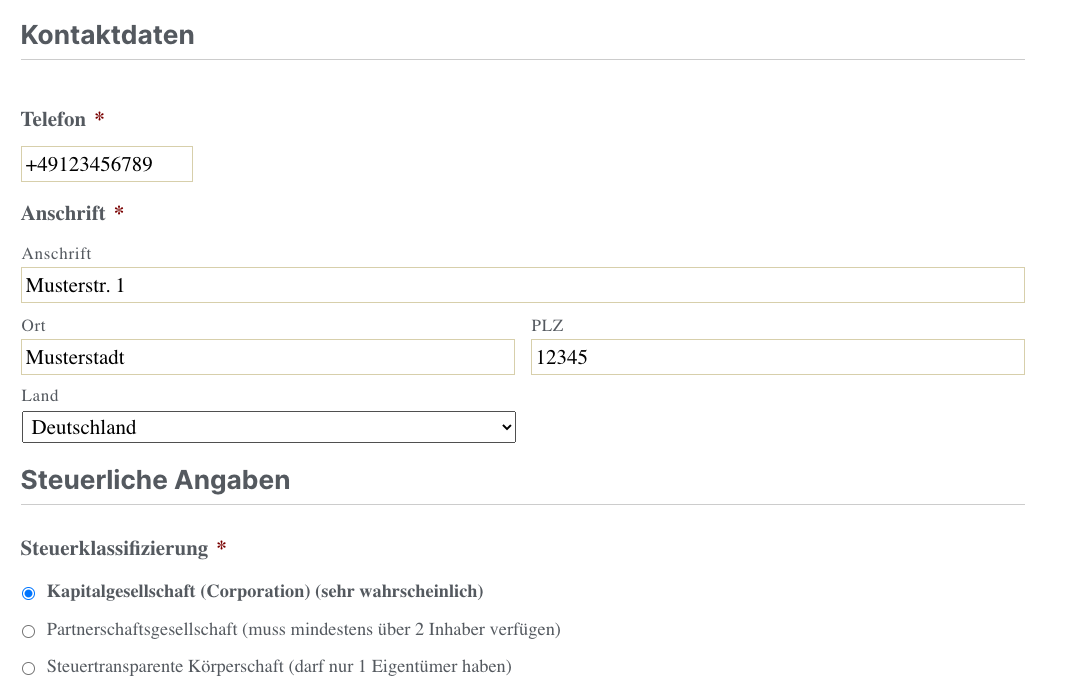Image resolution: width=1067 pixels, height=695 pixels.
Task: Click the "Kapitalgesellschaft (Corporation) (sehr wahrscheinlich)" option text
Action: (x=265, y=592)
